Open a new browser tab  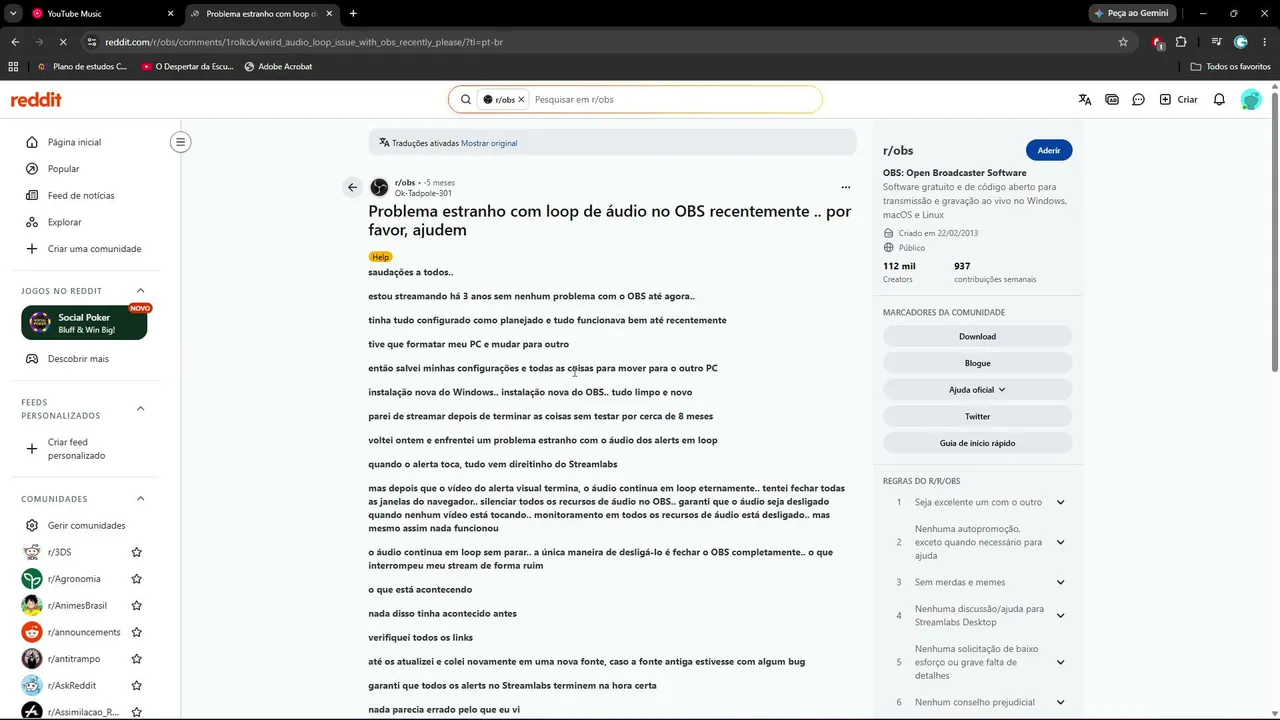click(353, 14)
